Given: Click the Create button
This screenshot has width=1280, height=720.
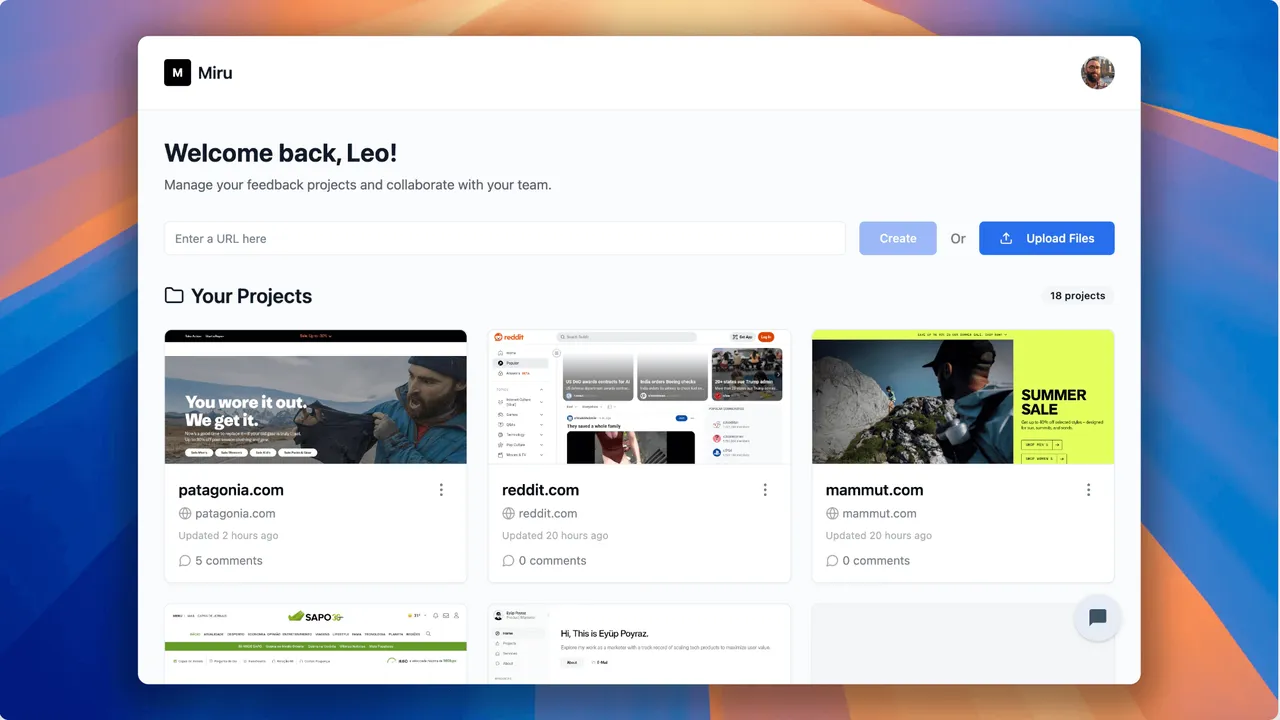Looking at the screenshot, I should pyautogui.click(x=898, y=238).
